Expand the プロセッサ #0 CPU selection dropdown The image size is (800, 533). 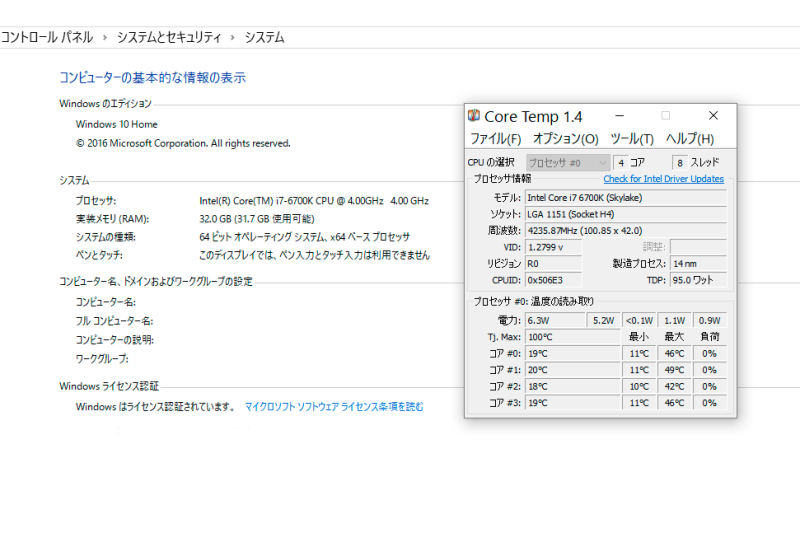coord(568,163)
